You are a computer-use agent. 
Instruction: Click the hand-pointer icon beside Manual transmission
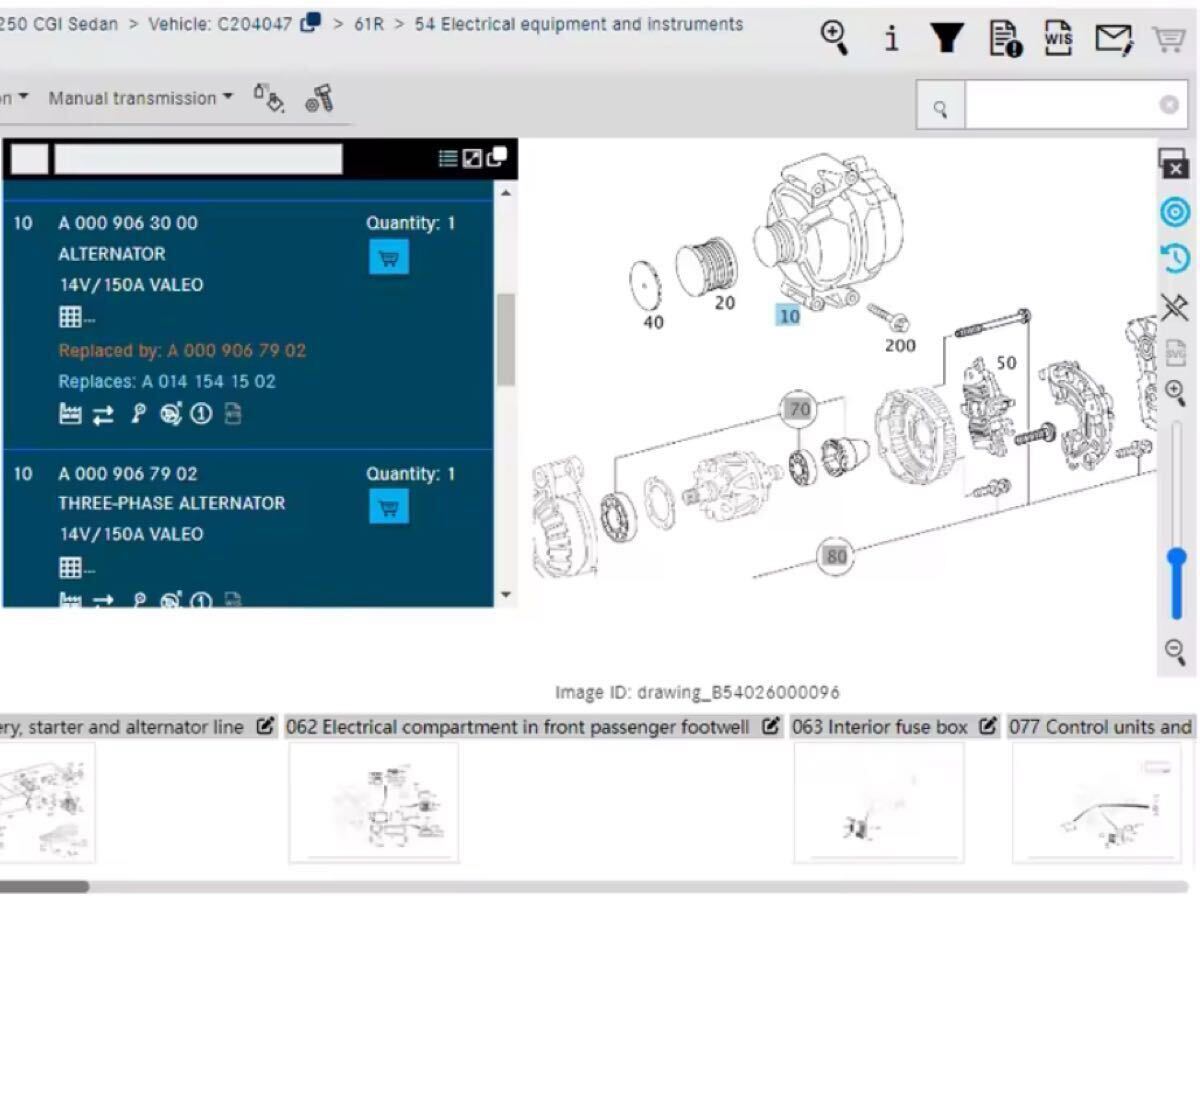[x=268, y=97]
